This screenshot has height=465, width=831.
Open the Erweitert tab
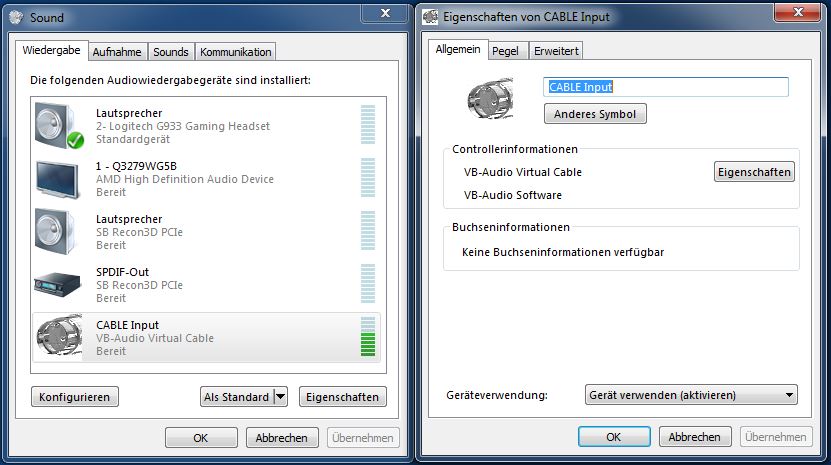556,51
